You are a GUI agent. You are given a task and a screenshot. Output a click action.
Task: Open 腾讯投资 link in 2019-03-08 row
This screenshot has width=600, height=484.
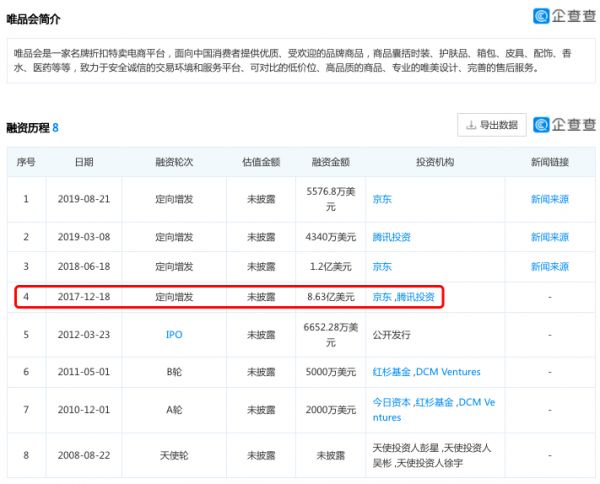click(391, 237)
